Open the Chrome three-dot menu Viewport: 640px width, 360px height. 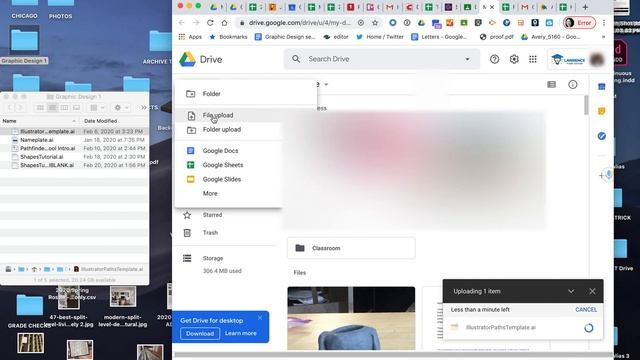(x=604, y=23)
